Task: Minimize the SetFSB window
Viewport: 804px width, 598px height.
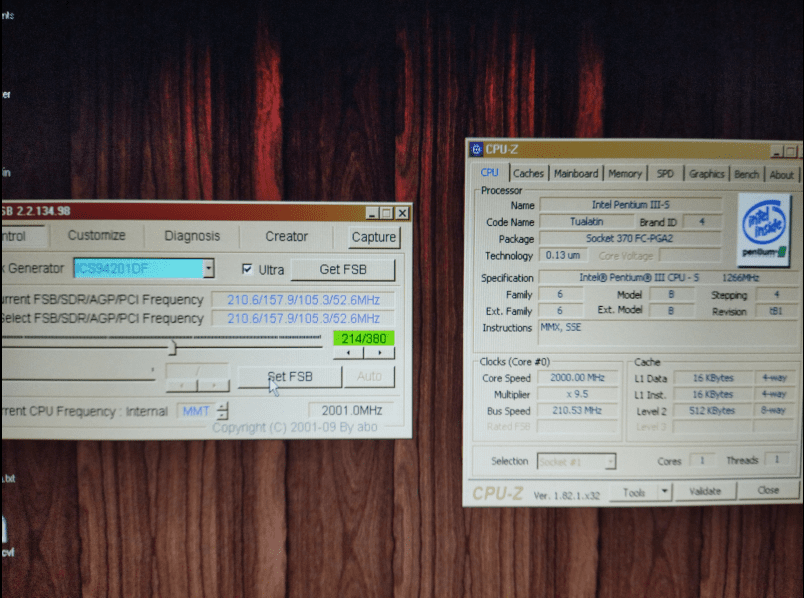Action: click(x=372, y=213)
